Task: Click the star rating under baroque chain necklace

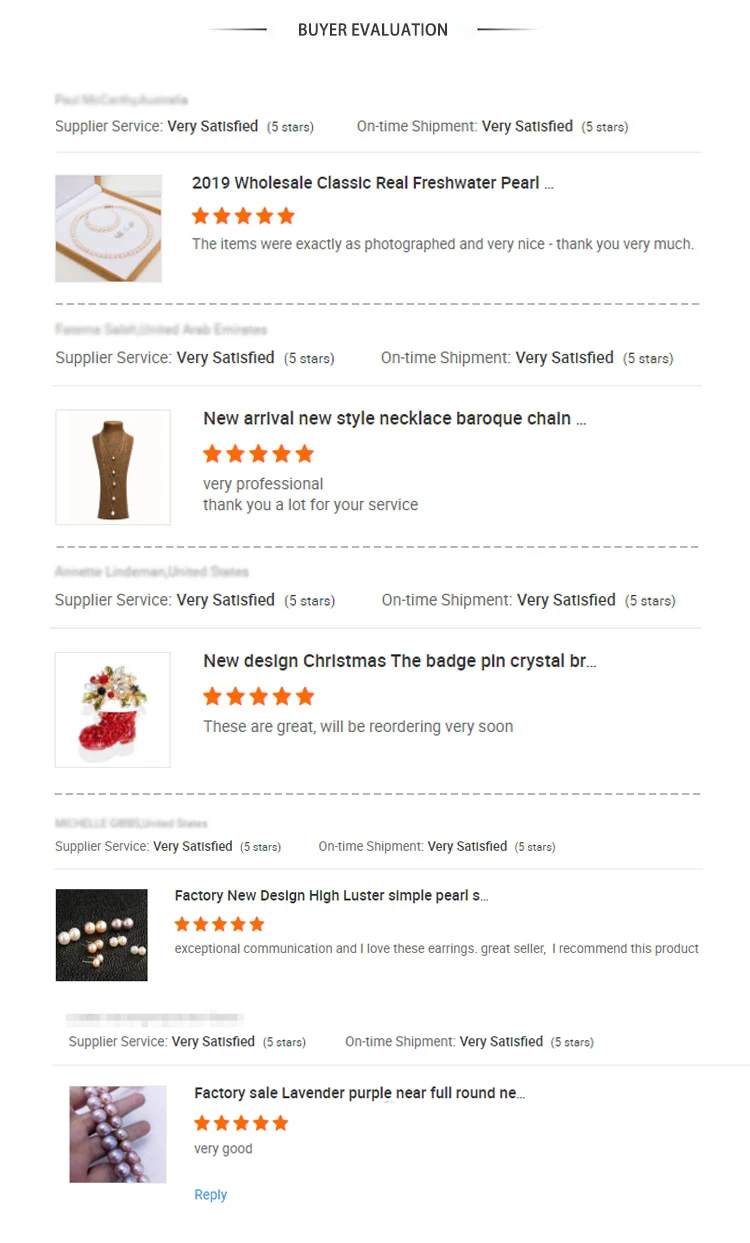Action: (x=258, y=454)
